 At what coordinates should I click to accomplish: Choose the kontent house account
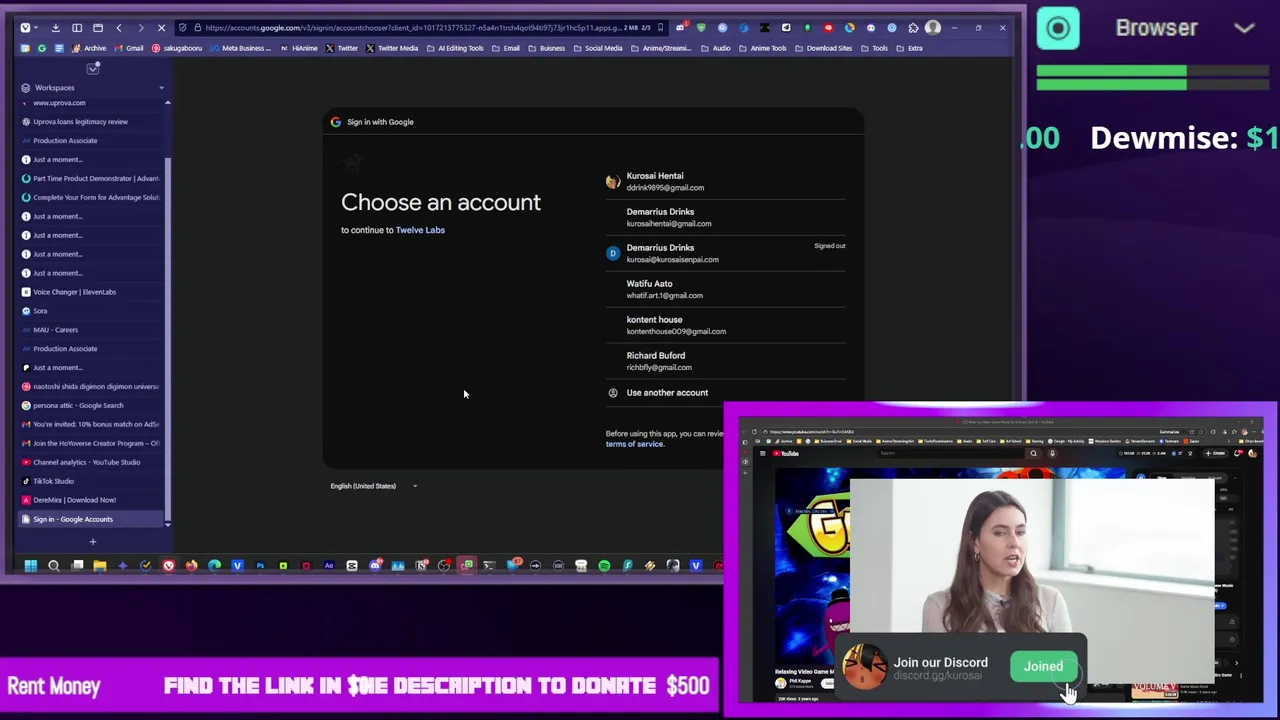tap(725, 326)
